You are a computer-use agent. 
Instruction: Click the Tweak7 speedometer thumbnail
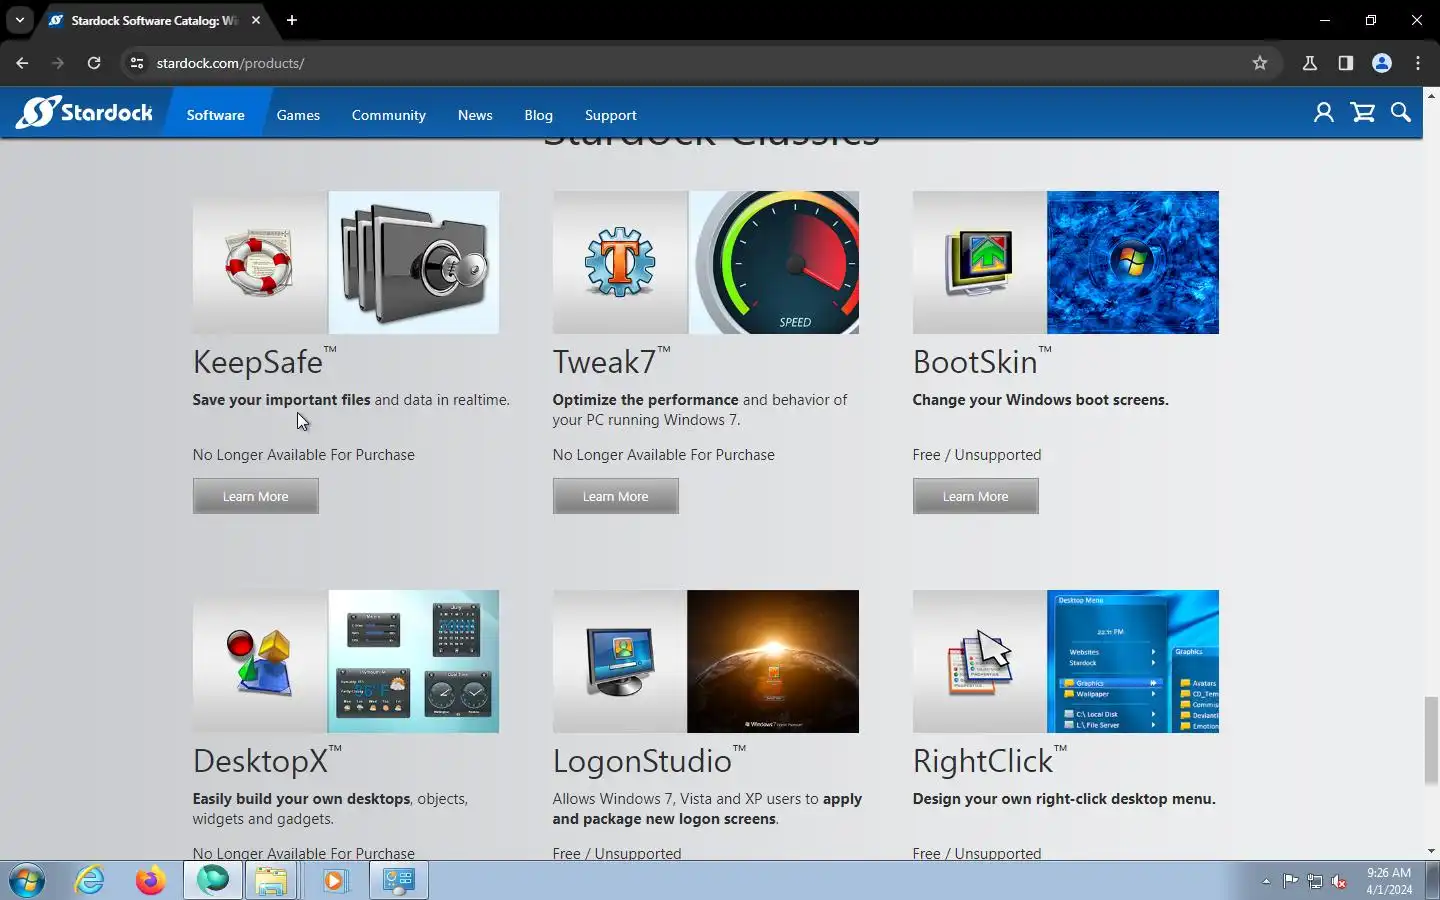pyautogui.click(x=774, y=262)
